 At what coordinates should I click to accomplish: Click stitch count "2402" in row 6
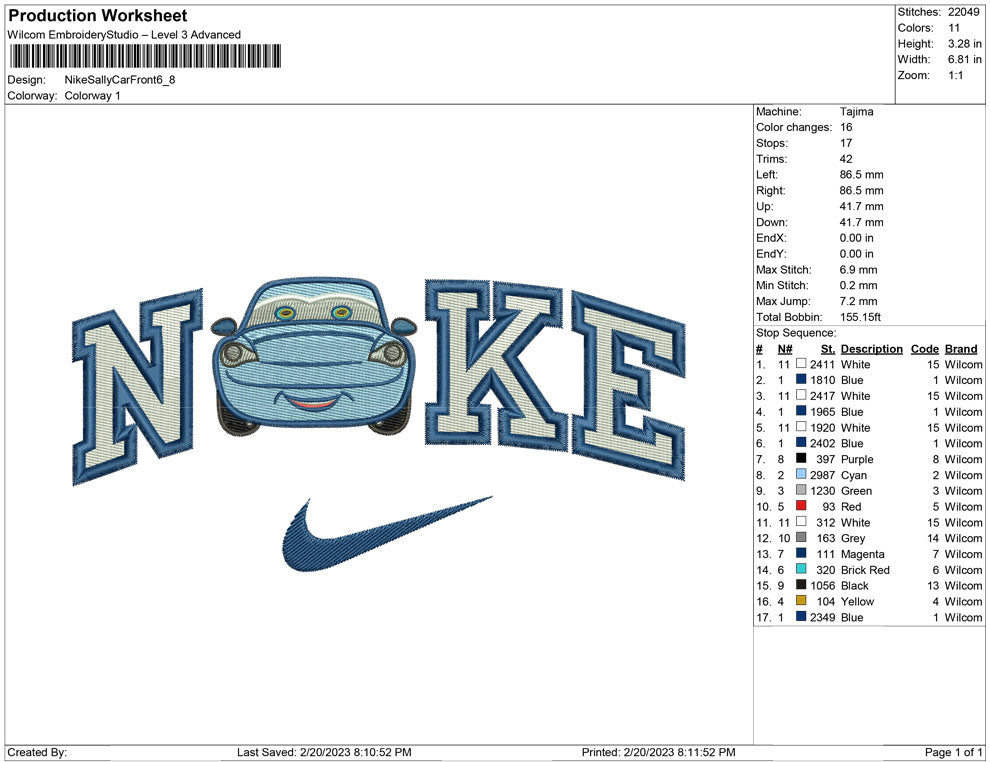pyautogui.click(x=823, y=443)
